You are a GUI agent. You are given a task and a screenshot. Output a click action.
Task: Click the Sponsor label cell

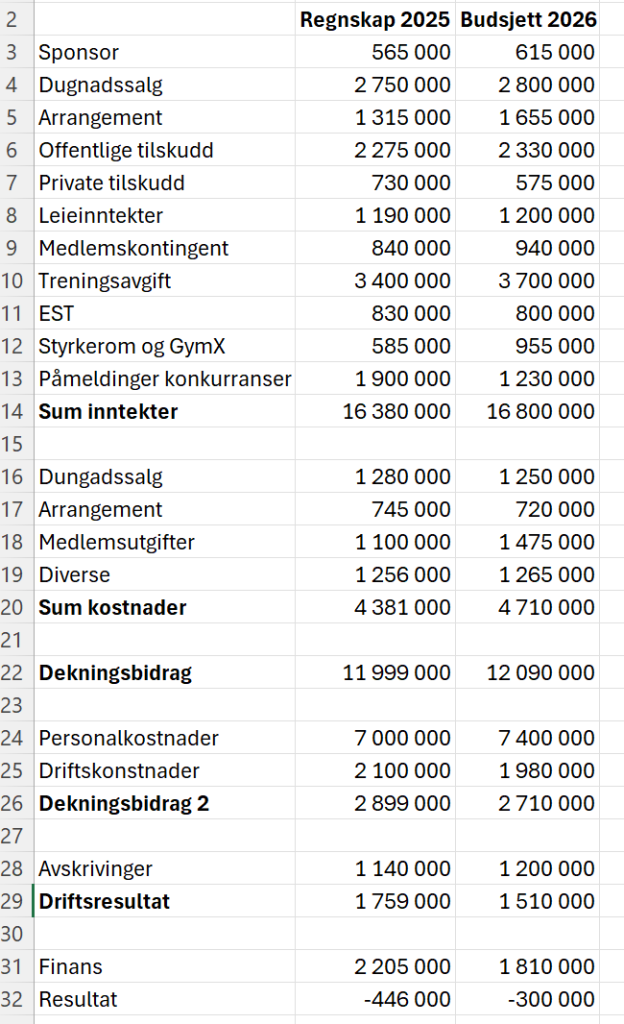[79, 53]
